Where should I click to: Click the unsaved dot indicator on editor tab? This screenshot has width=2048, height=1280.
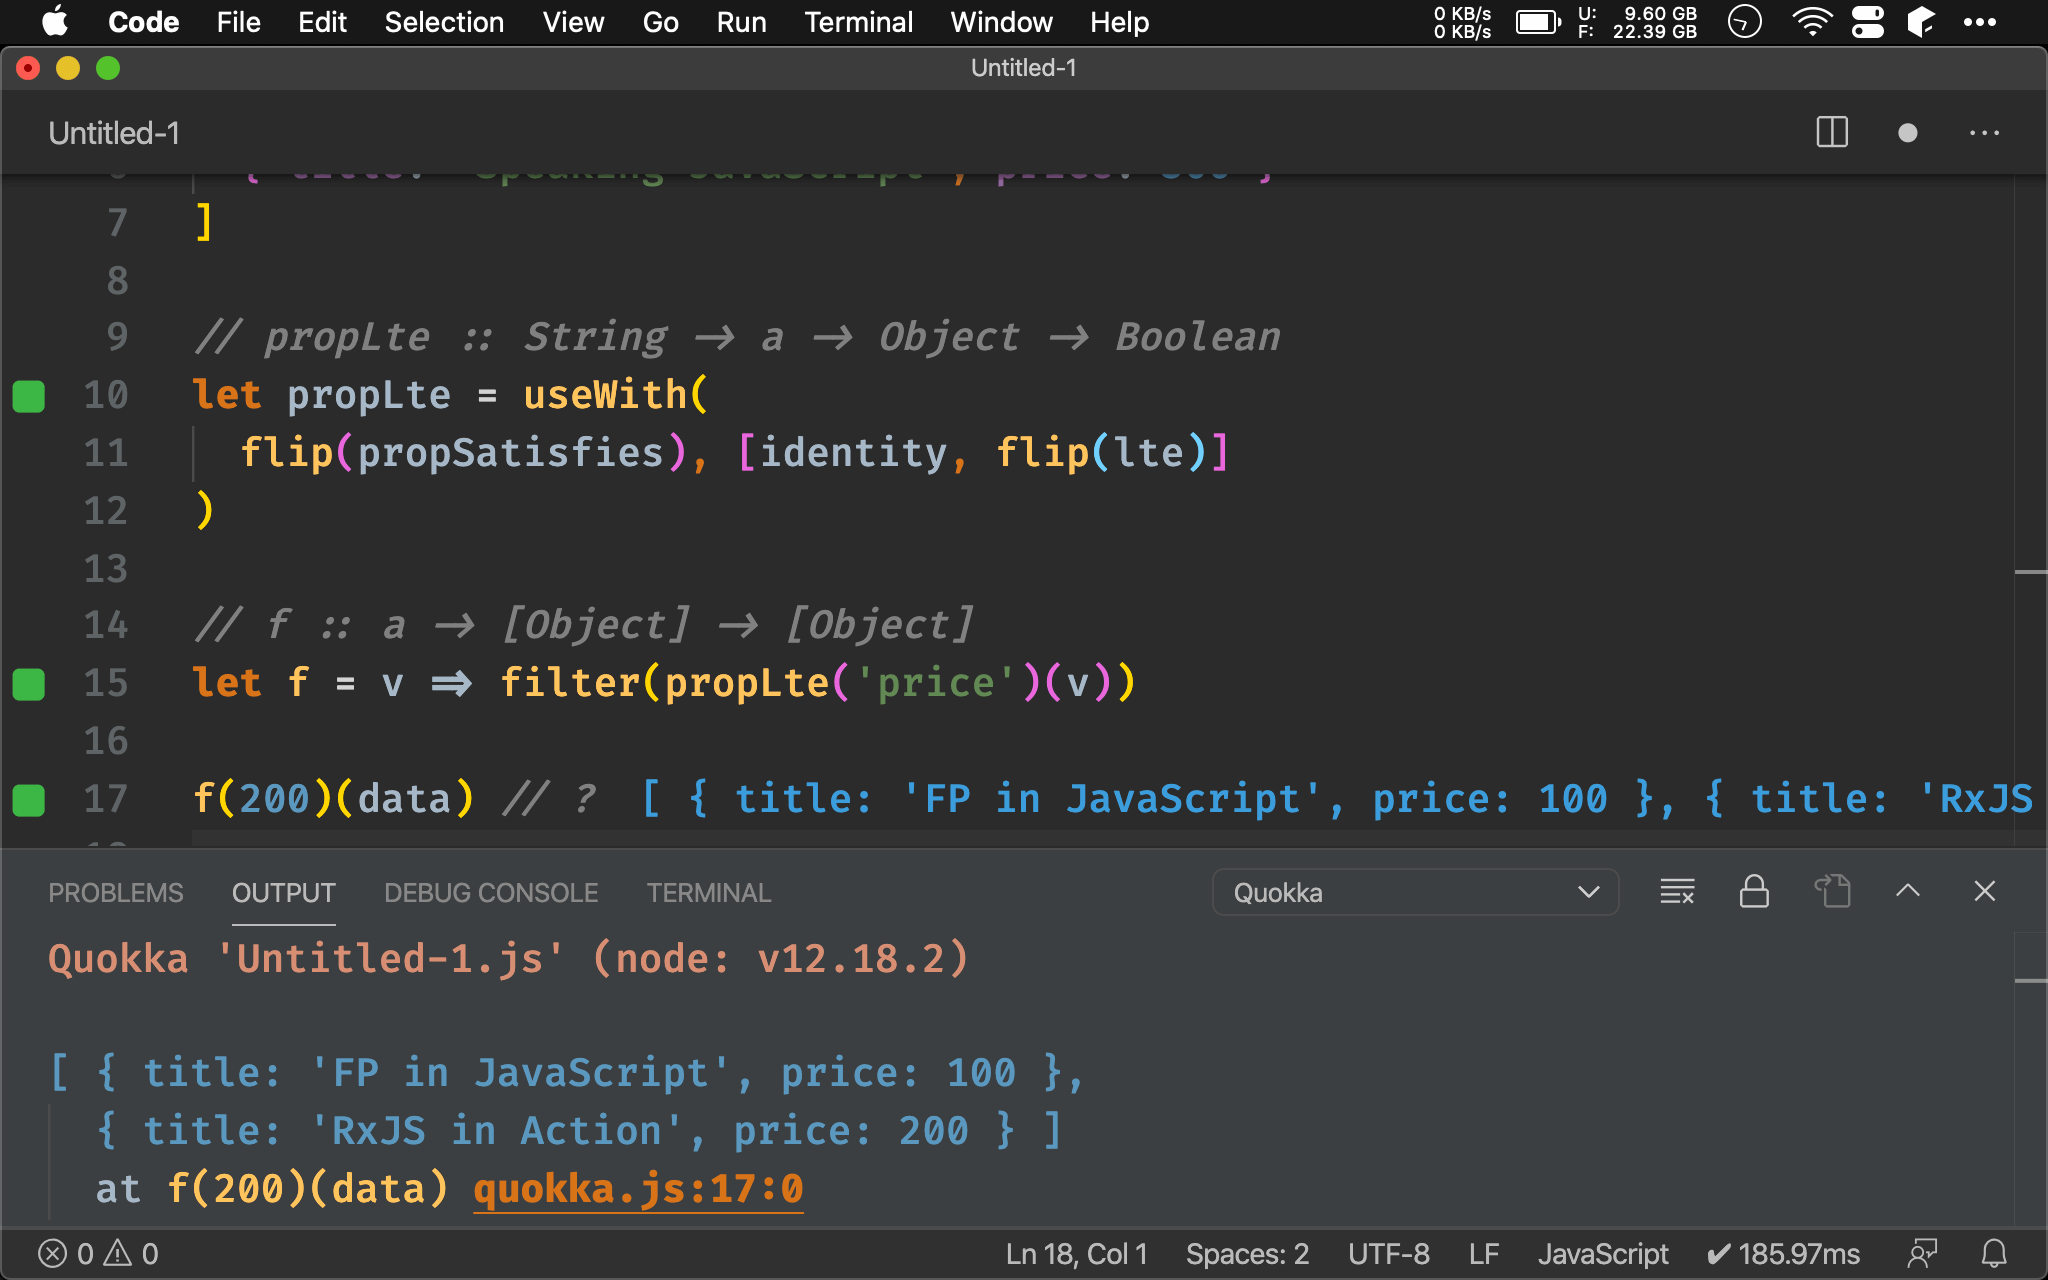(x=1906, y=134)
